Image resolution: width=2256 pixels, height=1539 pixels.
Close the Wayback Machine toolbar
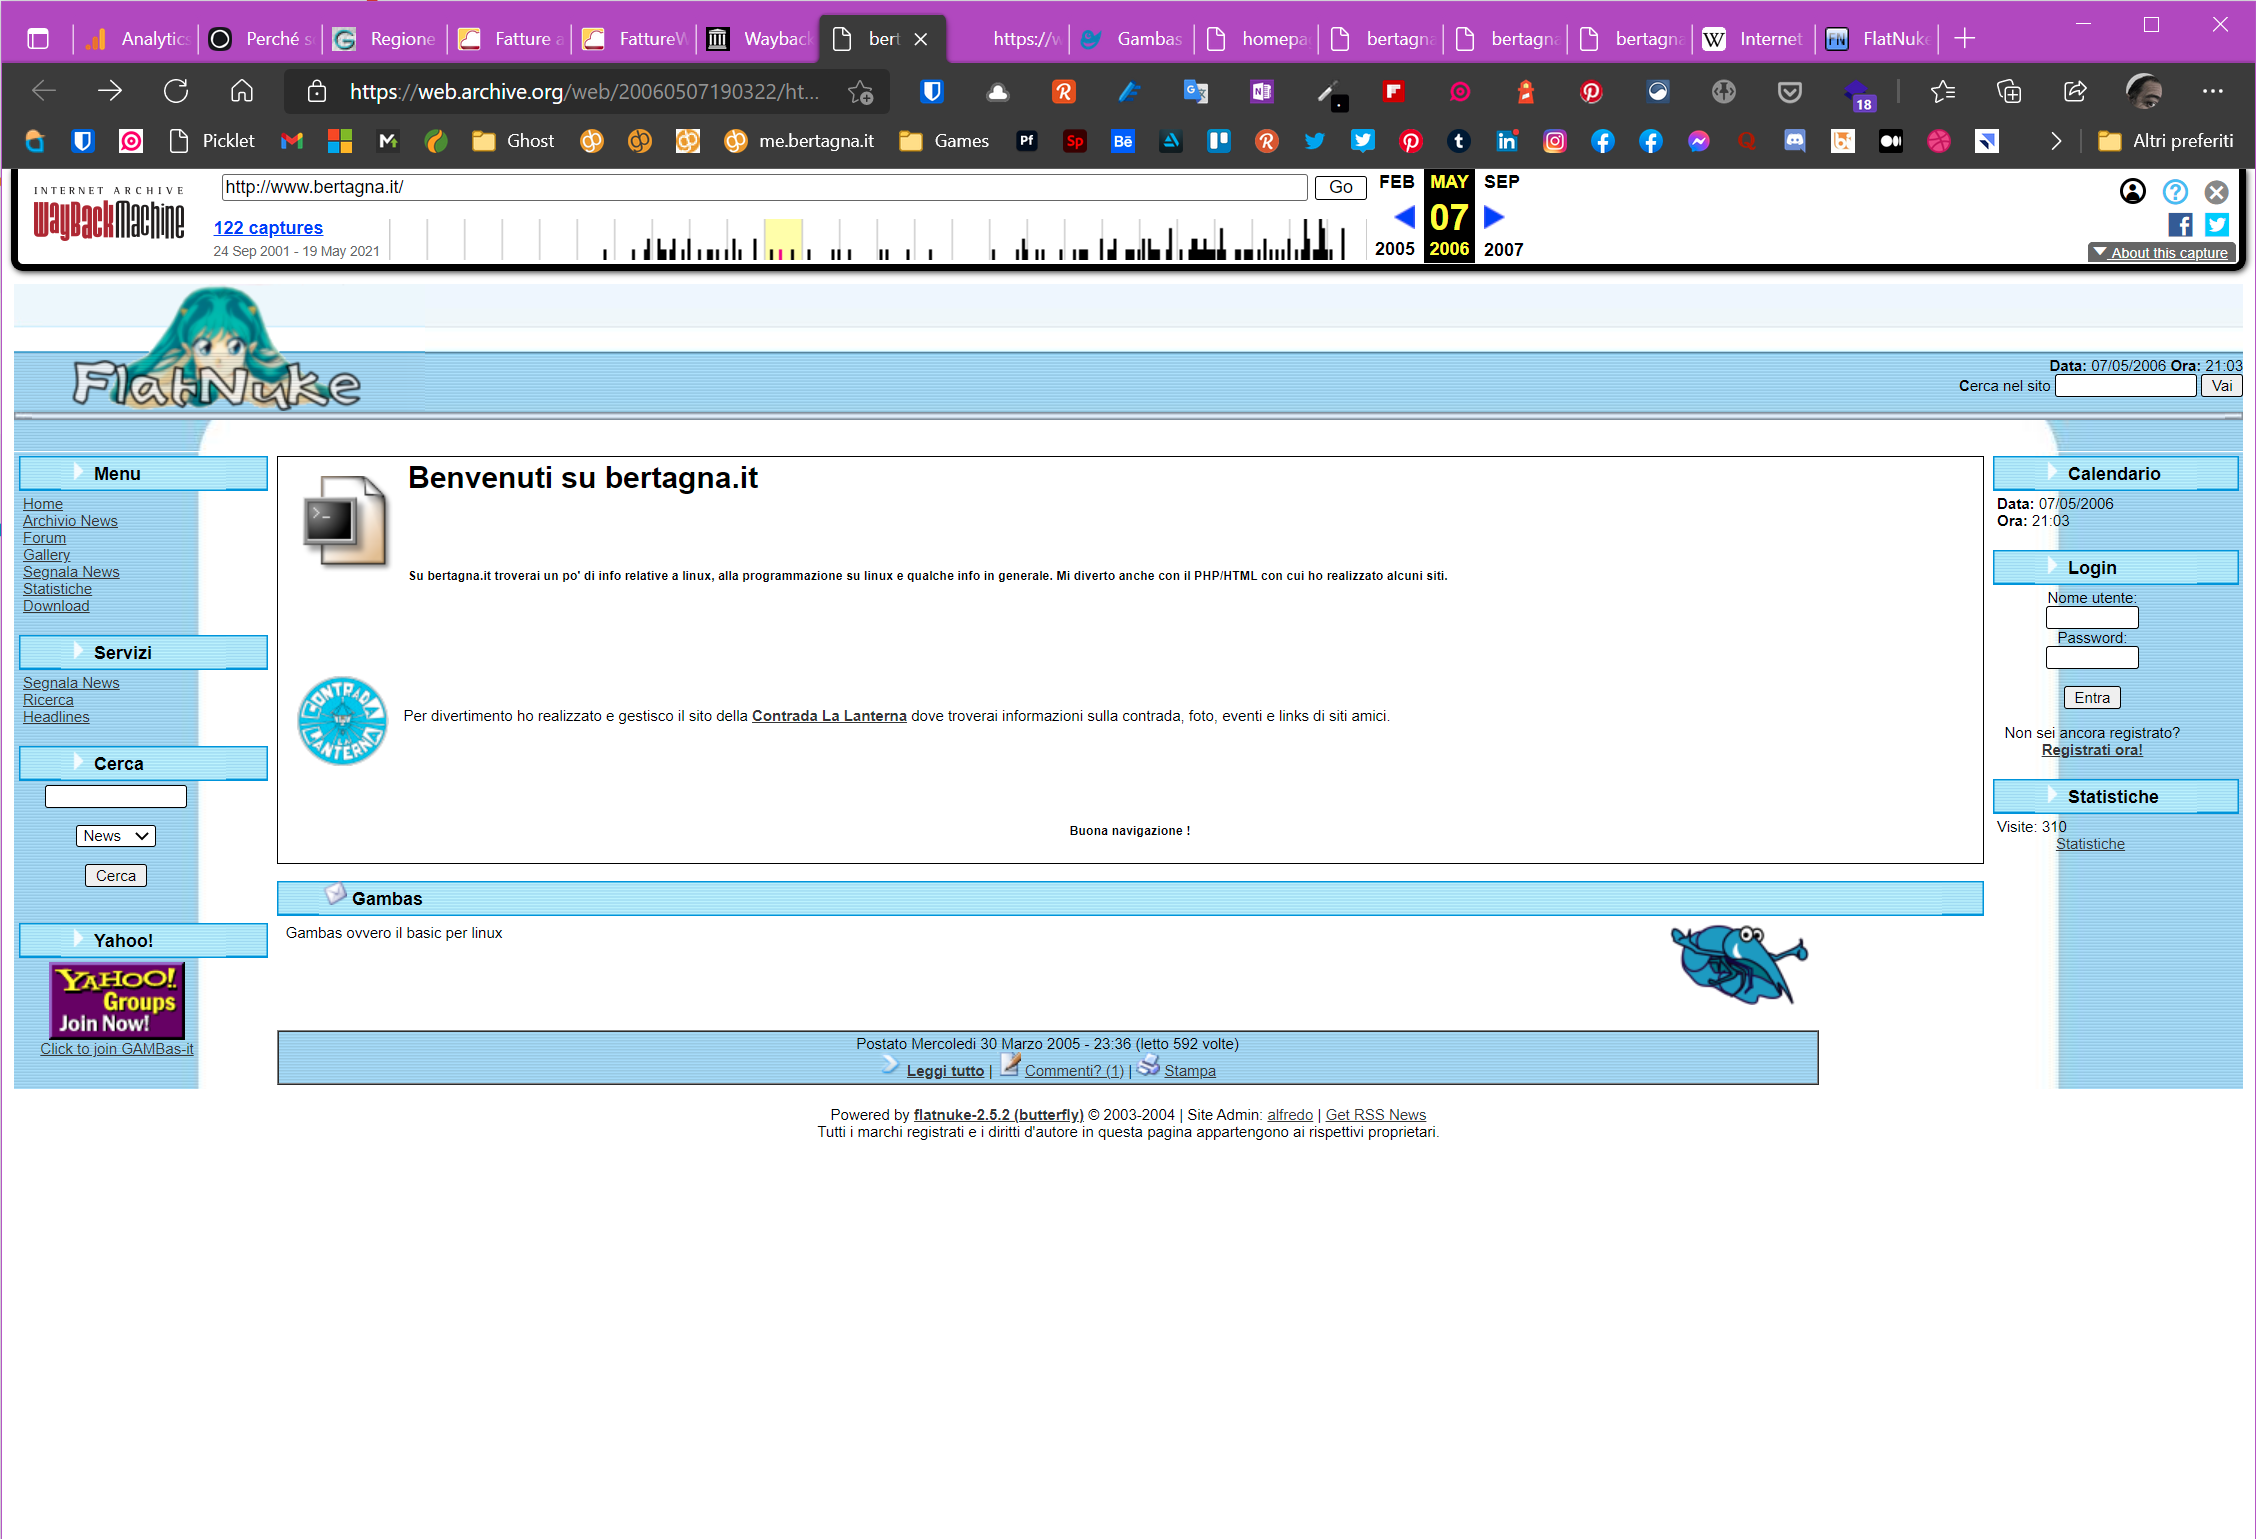pyautogui.click(x=2217, y=192)
